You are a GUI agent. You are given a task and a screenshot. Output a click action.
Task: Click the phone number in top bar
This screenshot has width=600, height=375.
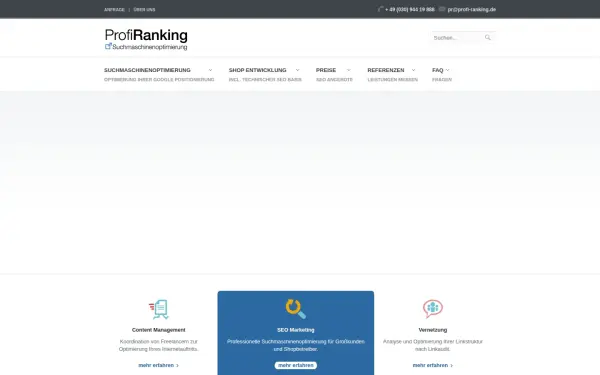pyautogui.click(x=410, y=10)
